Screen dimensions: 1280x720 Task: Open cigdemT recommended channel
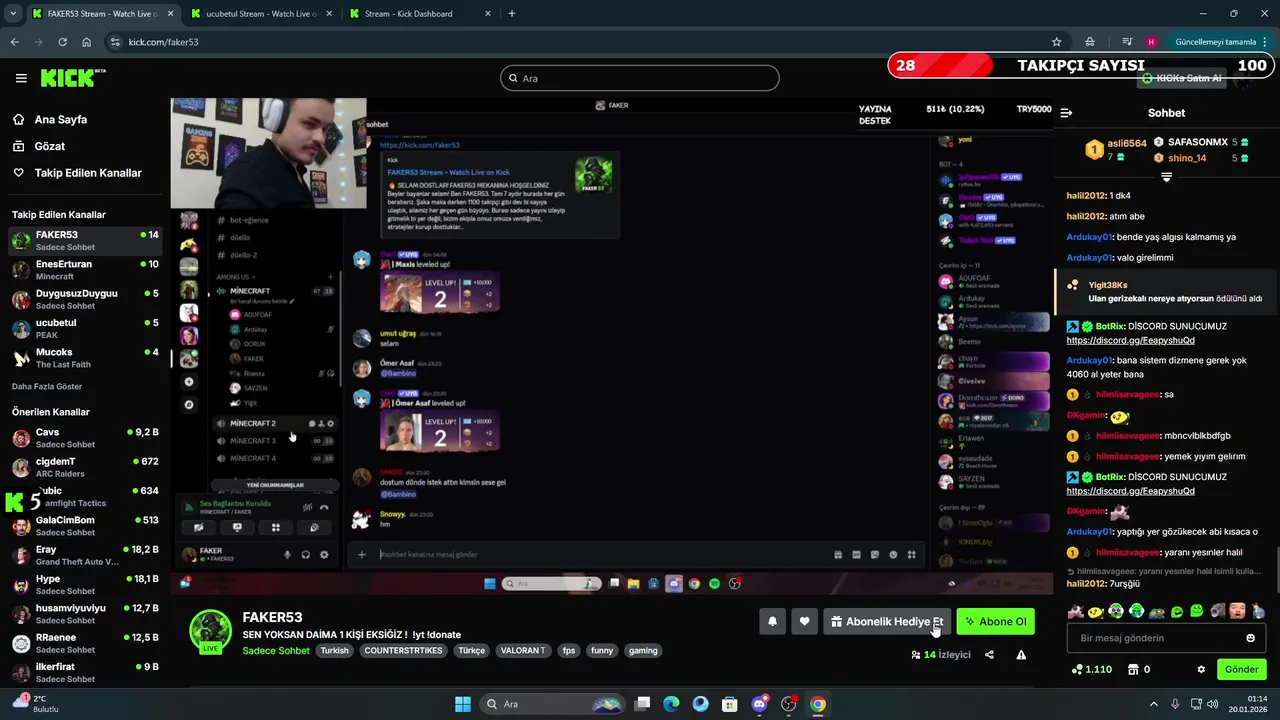(x=85, y=467)
